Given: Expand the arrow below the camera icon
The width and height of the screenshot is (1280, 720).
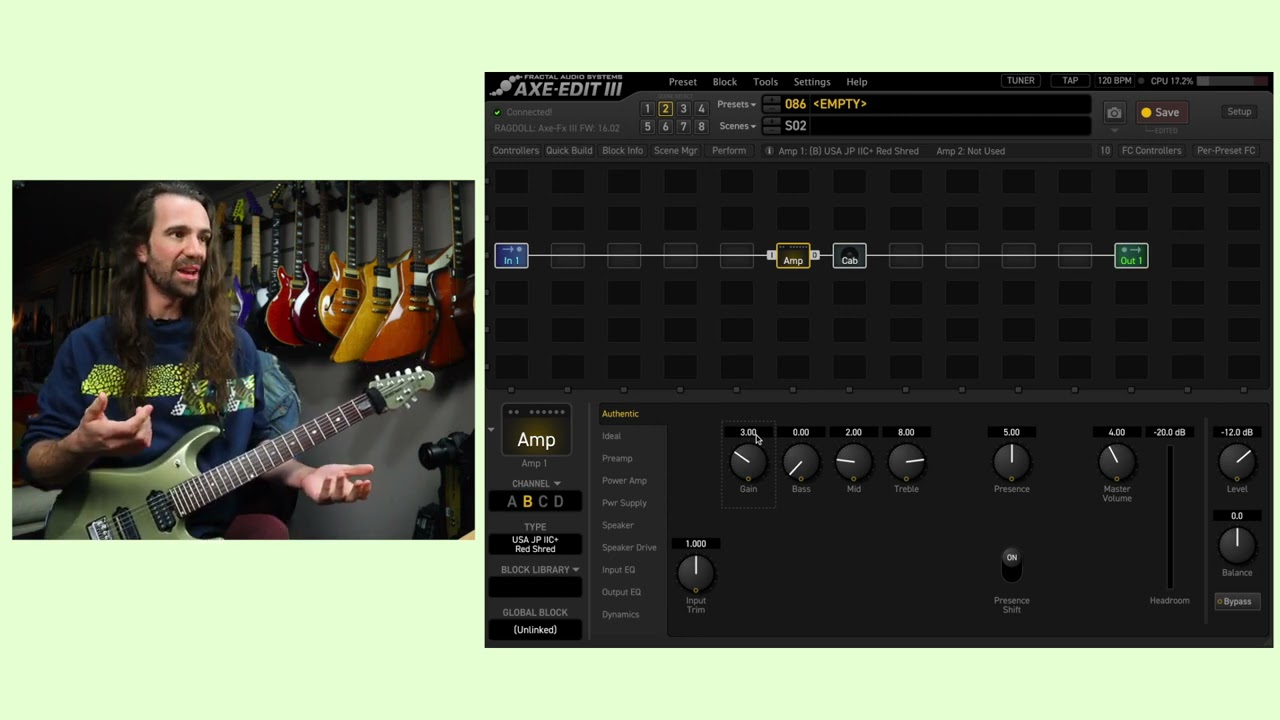Looking at the screenshot, I should (x=1114, y=130).
